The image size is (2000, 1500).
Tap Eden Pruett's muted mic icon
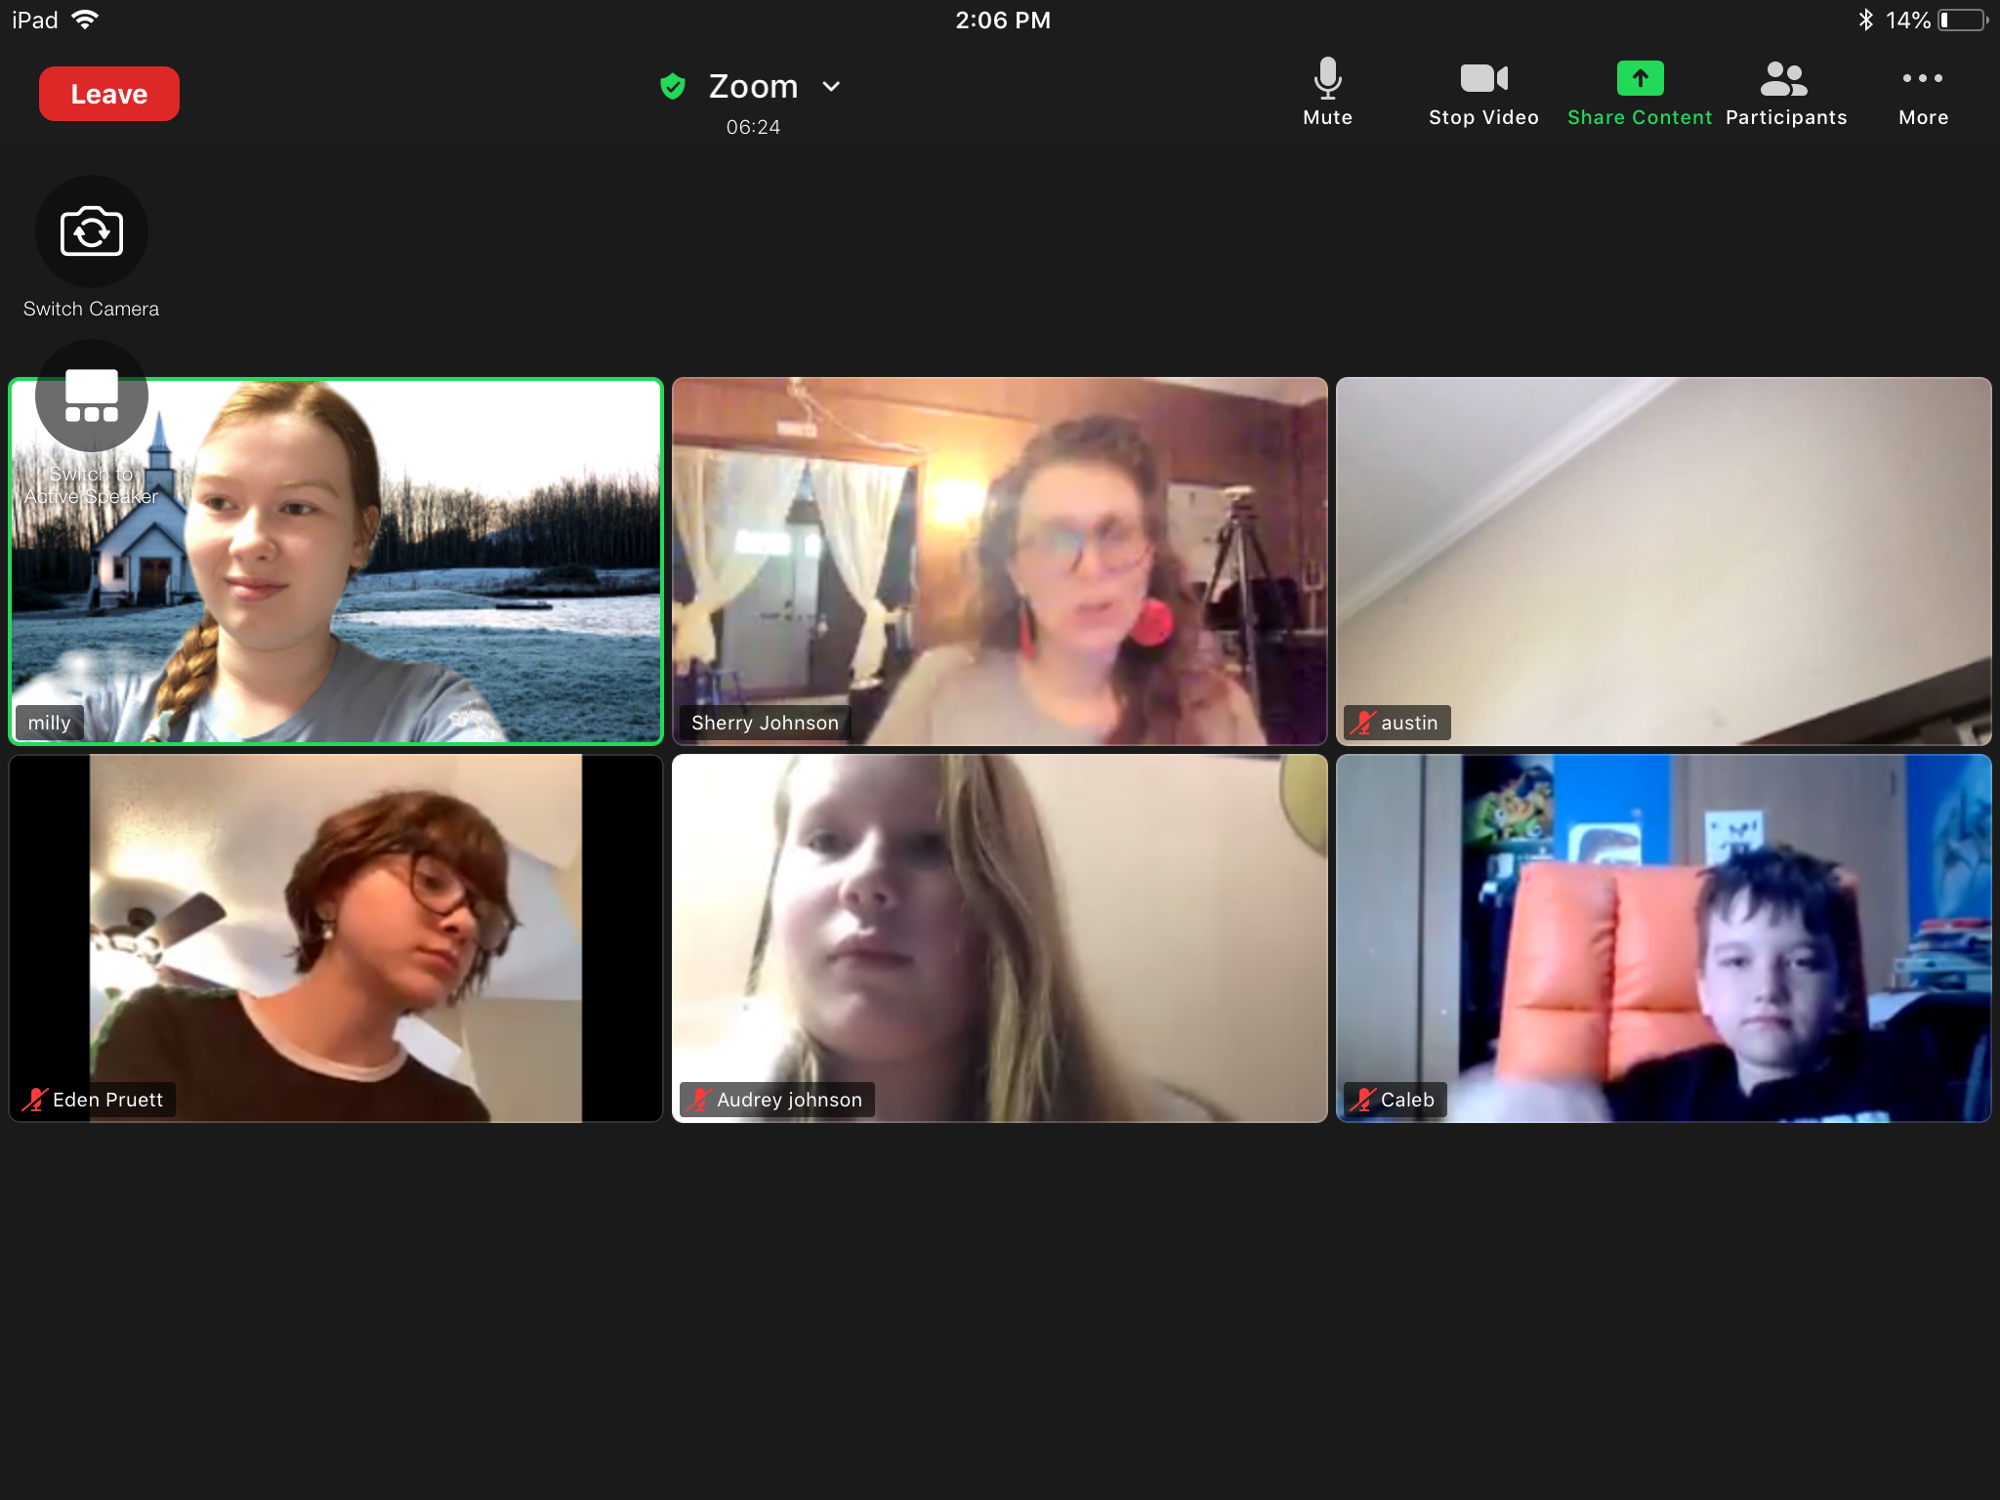point(35,1100)
